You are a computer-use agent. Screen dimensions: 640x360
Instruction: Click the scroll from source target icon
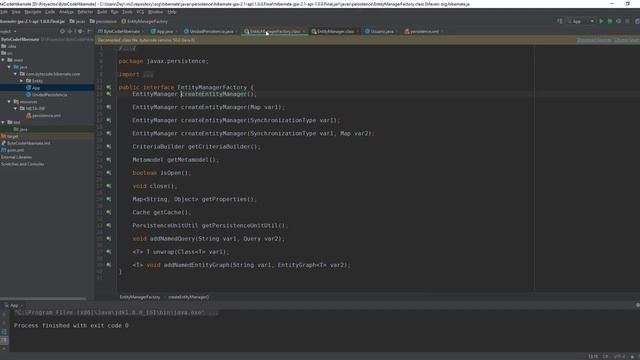[62, 31]
